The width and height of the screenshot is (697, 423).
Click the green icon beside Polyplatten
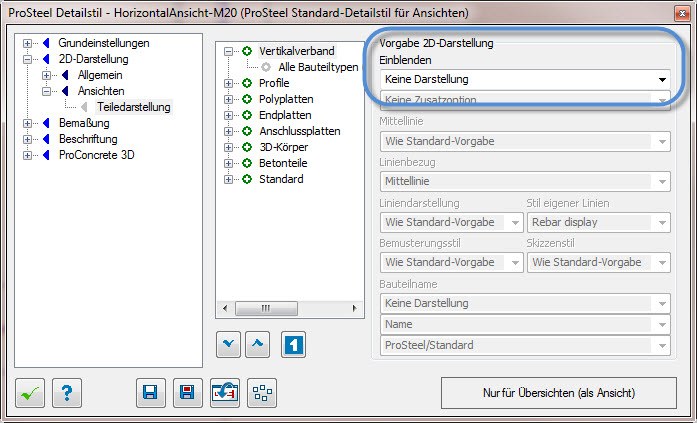coord(247,99)
